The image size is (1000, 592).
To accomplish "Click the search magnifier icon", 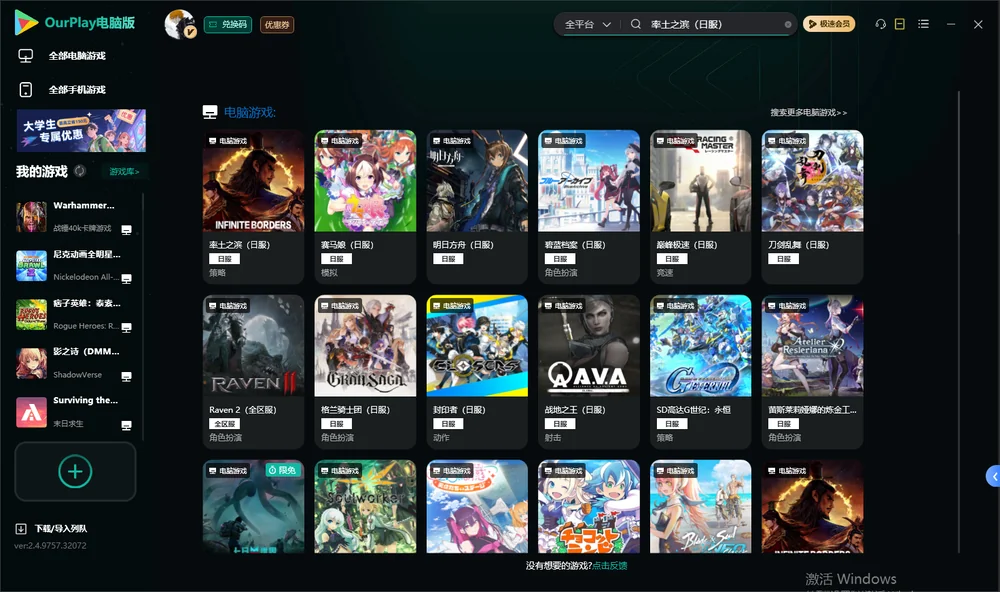I will click(x=636, y=24).
